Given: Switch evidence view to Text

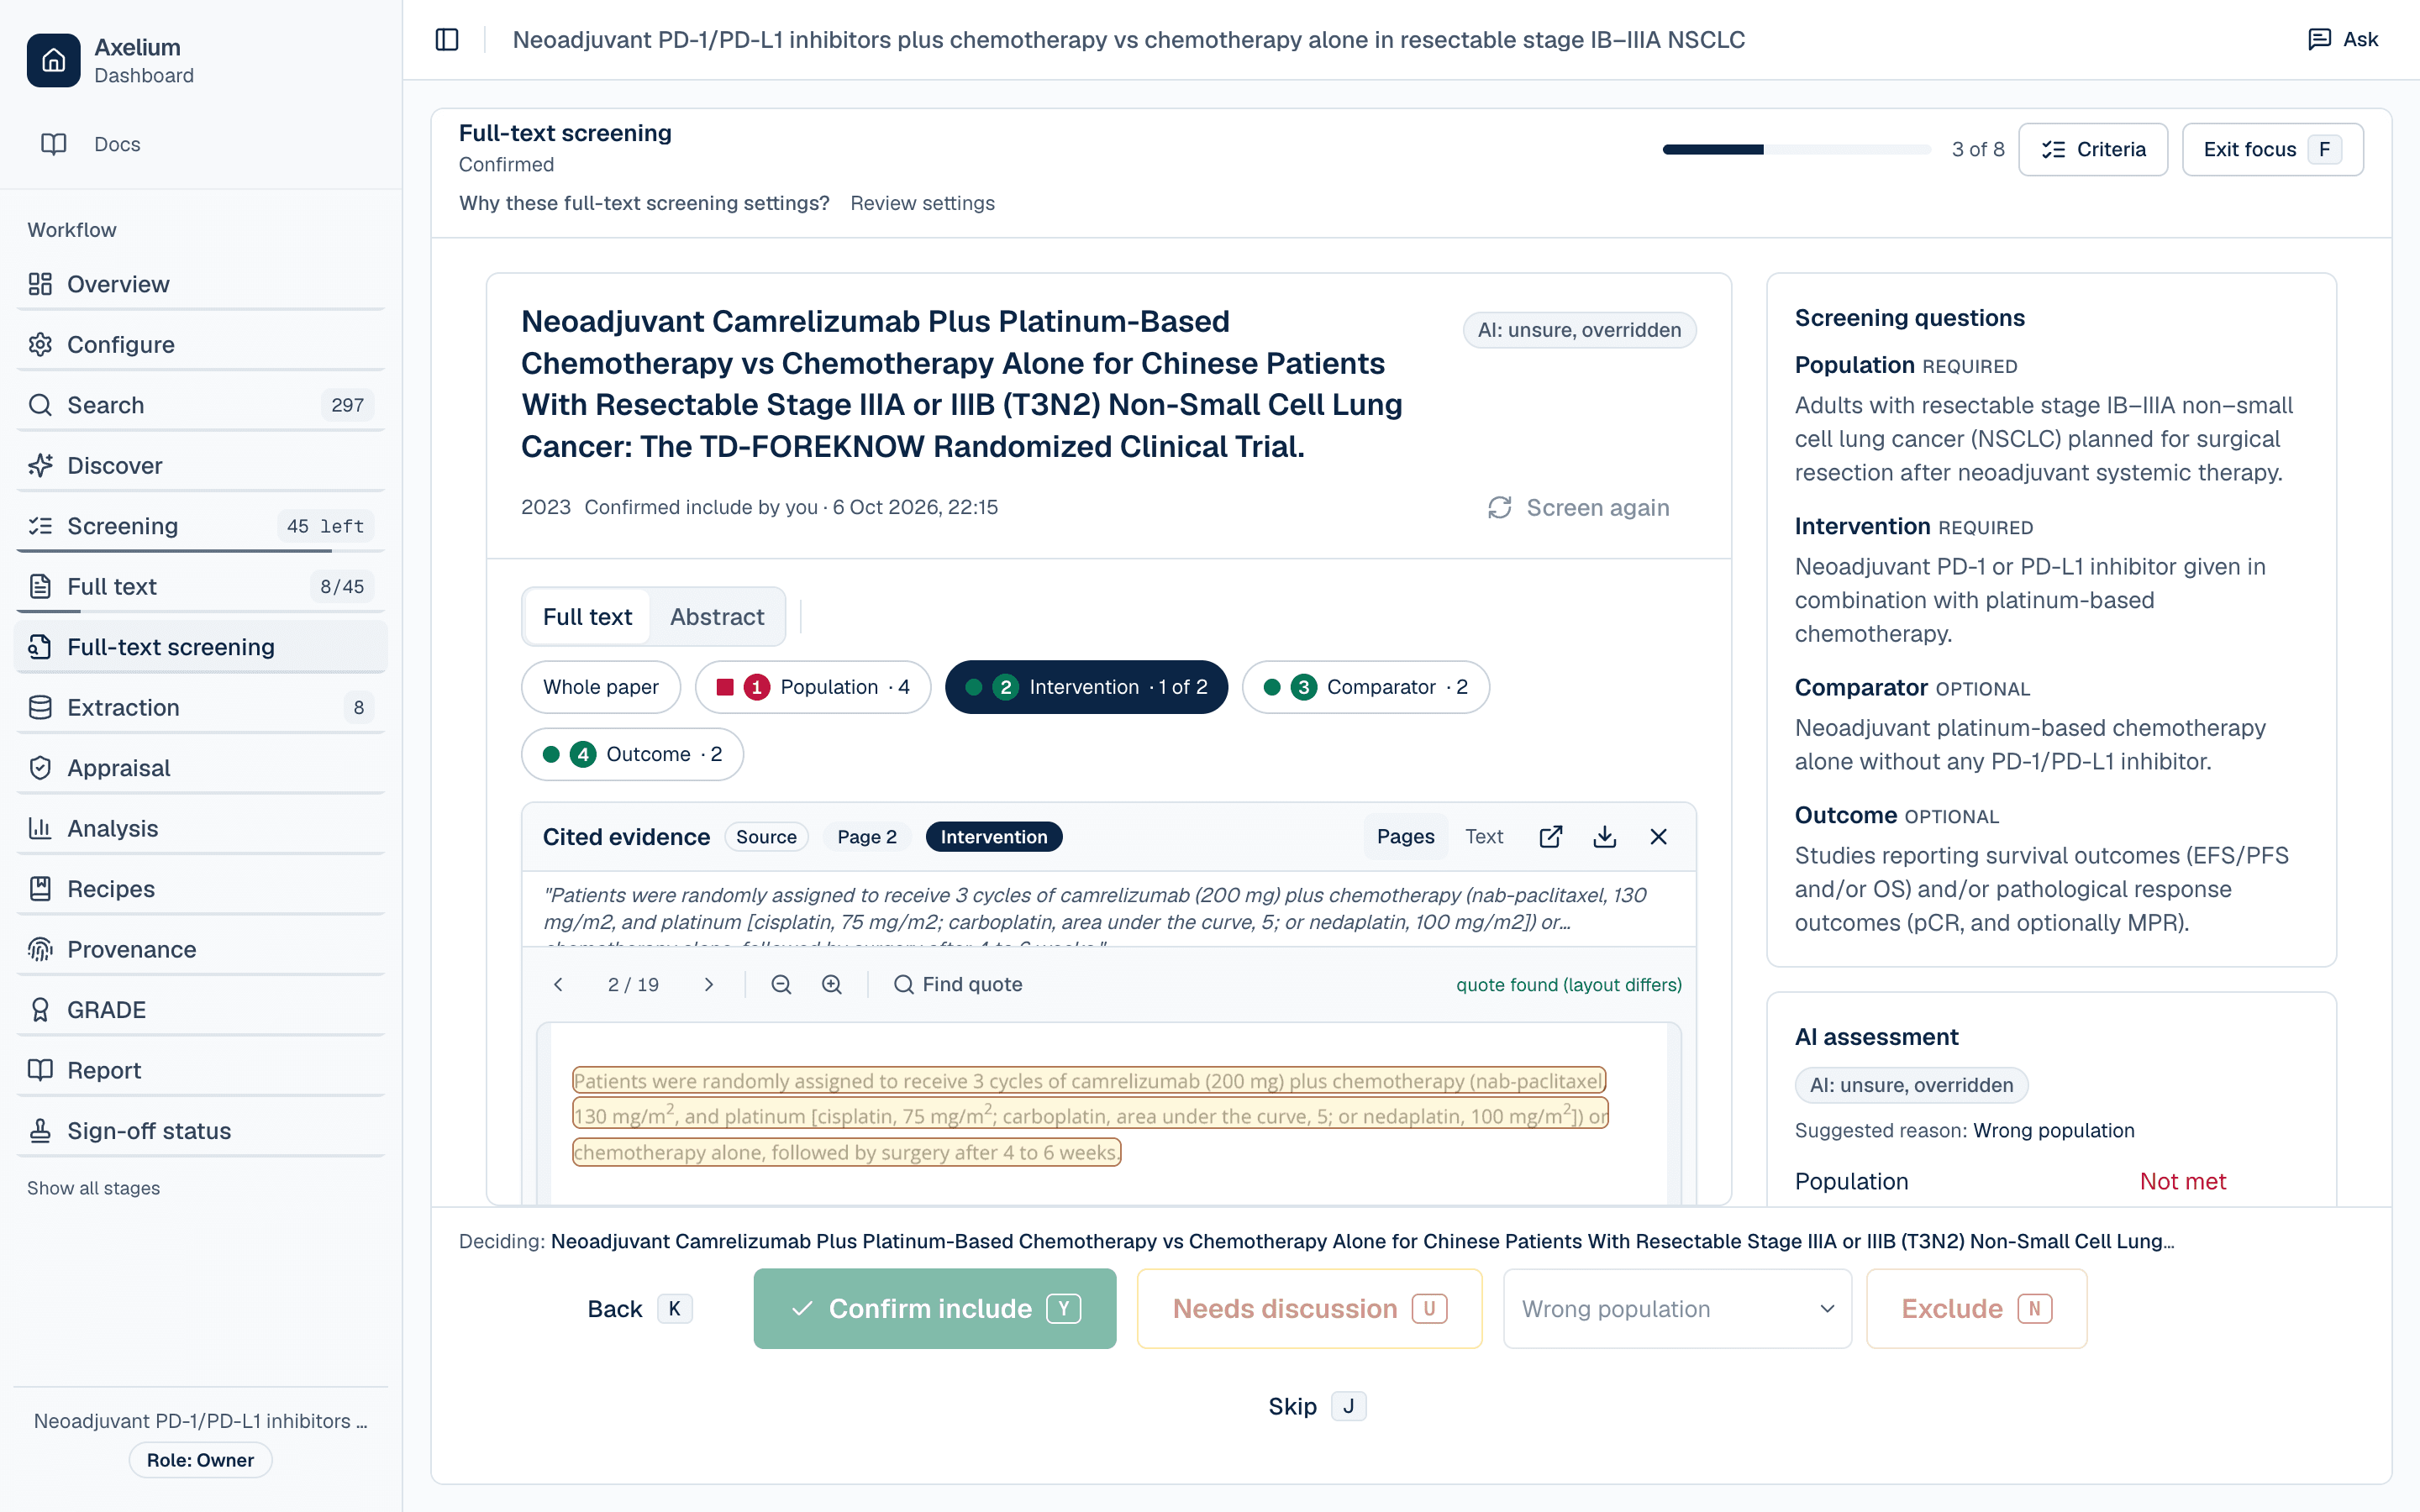Looking at the screenshot, I should coord(1484,837).
